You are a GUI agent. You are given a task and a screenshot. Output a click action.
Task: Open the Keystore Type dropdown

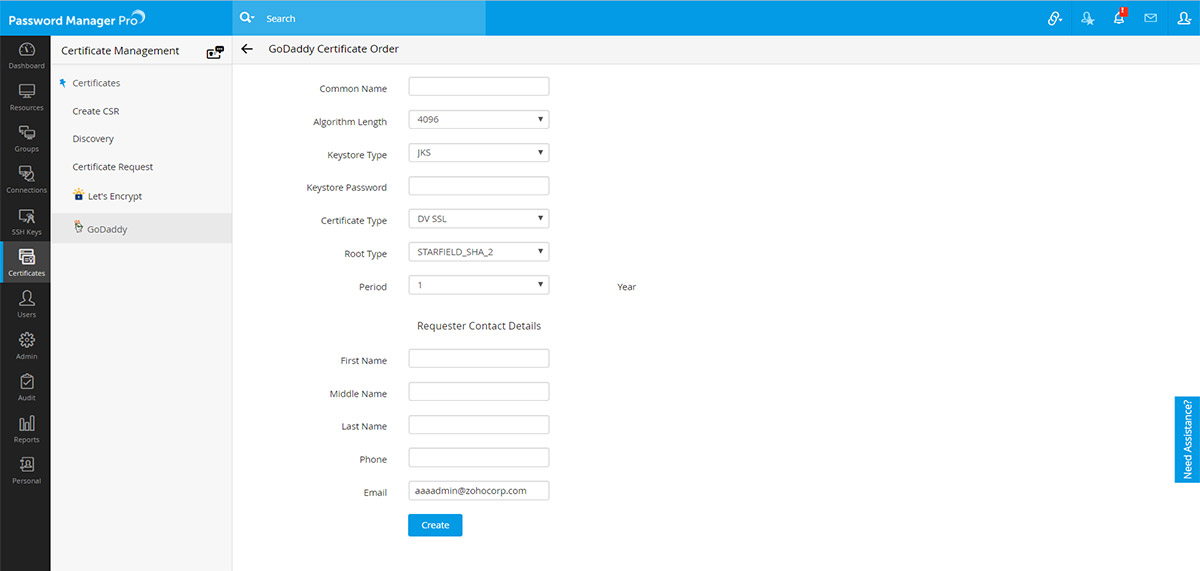(479, 153)
